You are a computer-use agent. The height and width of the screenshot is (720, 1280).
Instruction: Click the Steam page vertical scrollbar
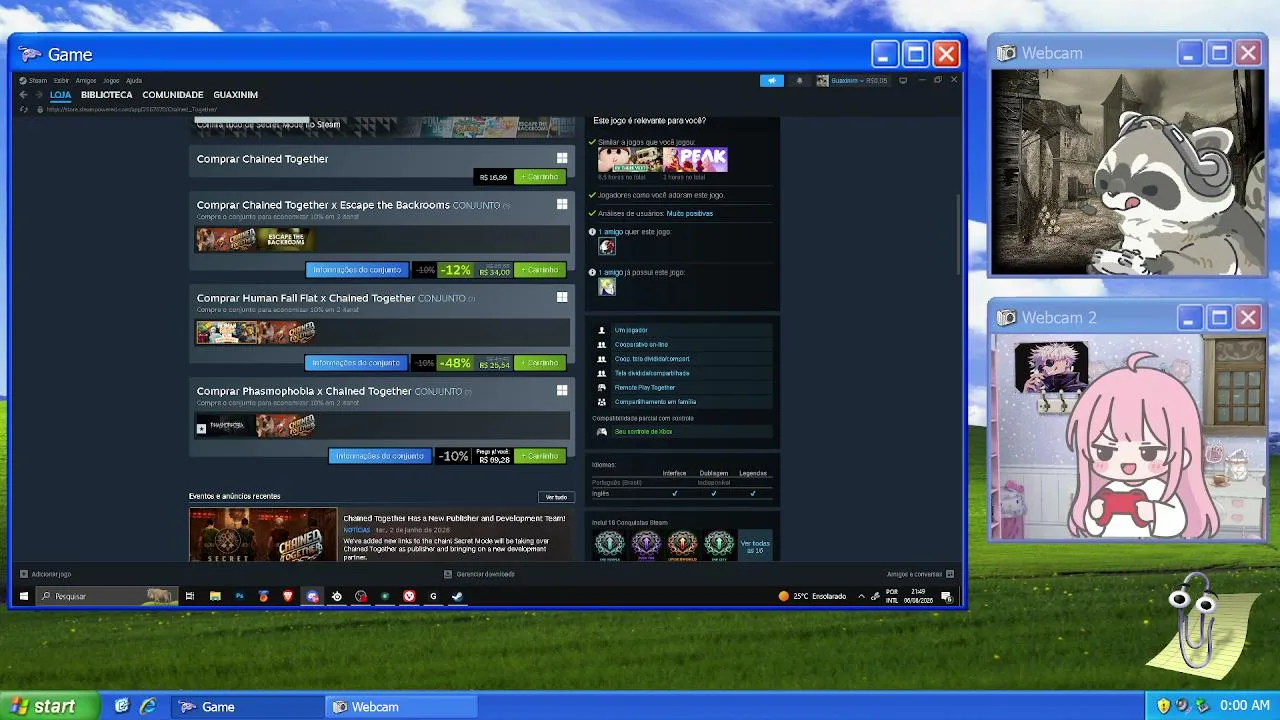tap(959, 235)
